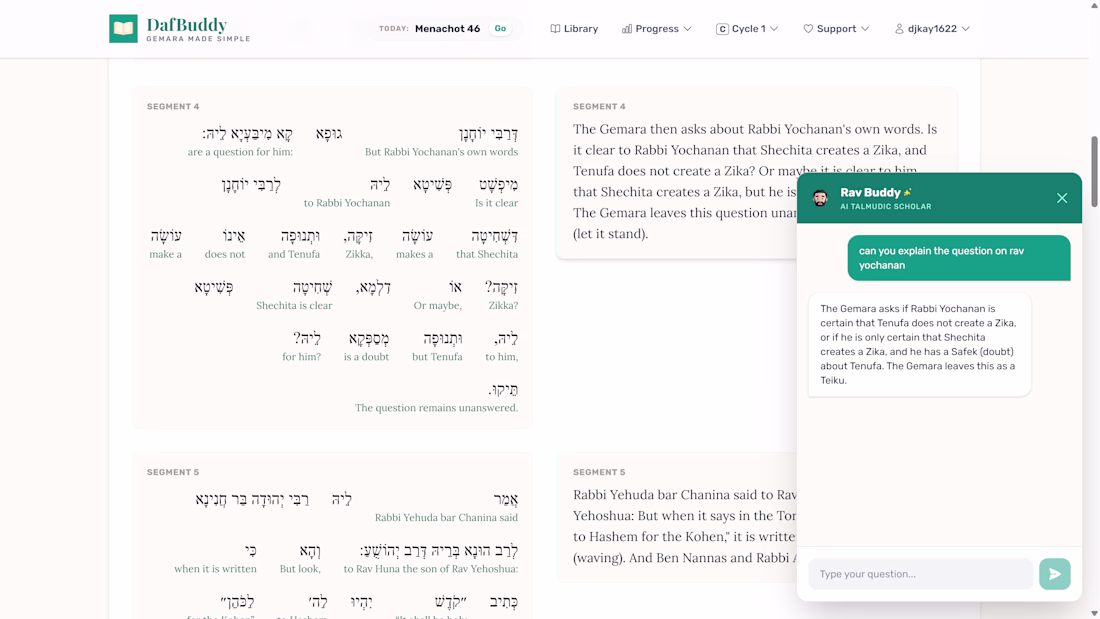Screen dimensions: 1100x619
Task: Click the DafBuddy book logo icon
Action: click(x=123, y=29)
